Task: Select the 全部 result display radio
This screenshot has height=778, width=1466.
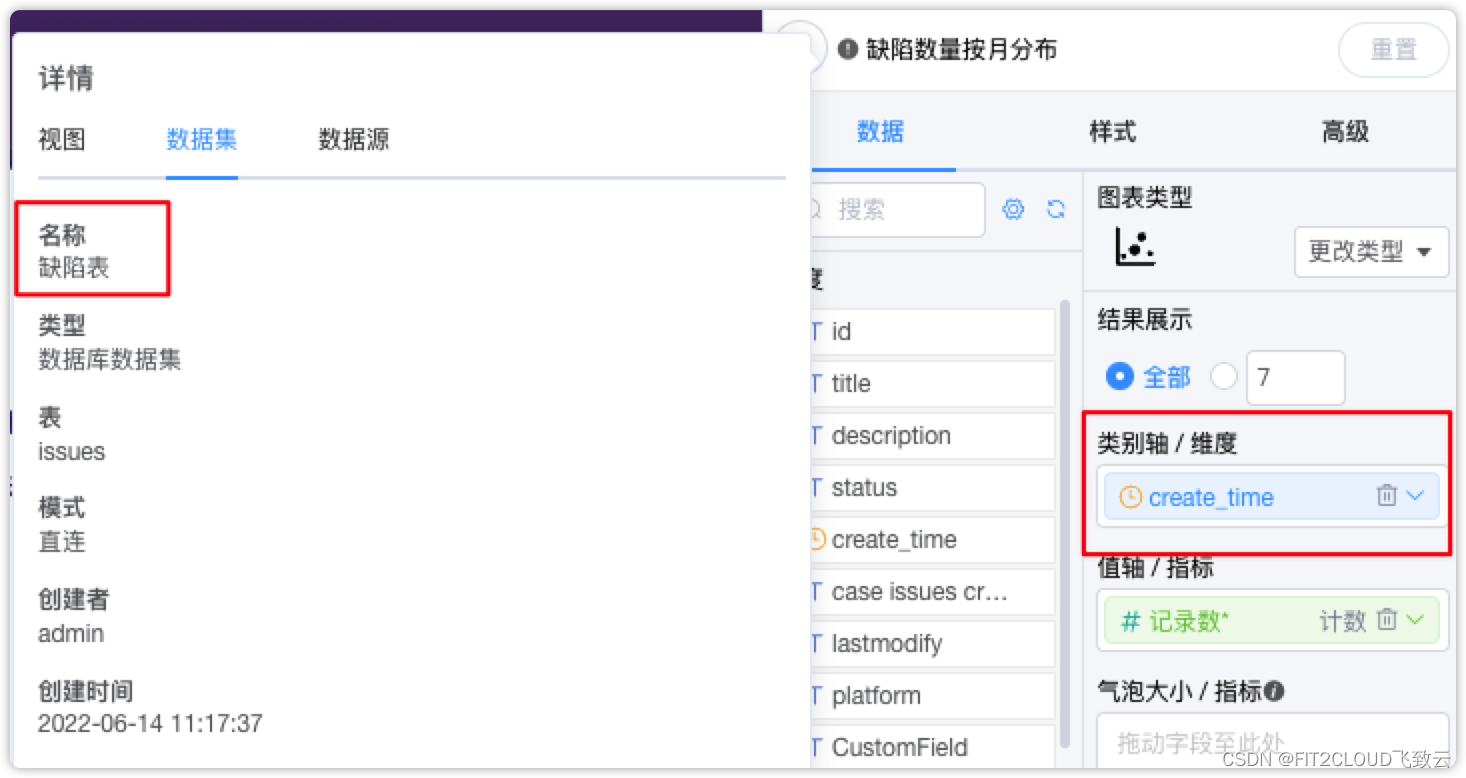Action: [1119, 377]
